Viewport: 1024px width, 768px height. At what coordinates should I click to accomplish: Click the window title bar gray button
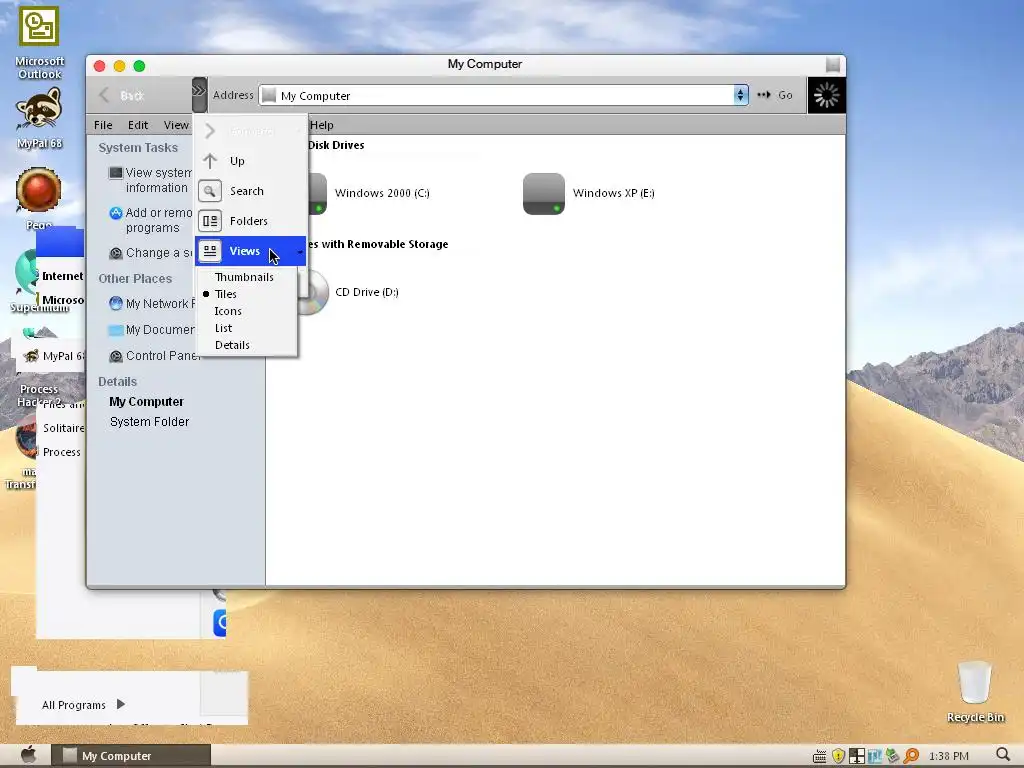pos(833,64)
